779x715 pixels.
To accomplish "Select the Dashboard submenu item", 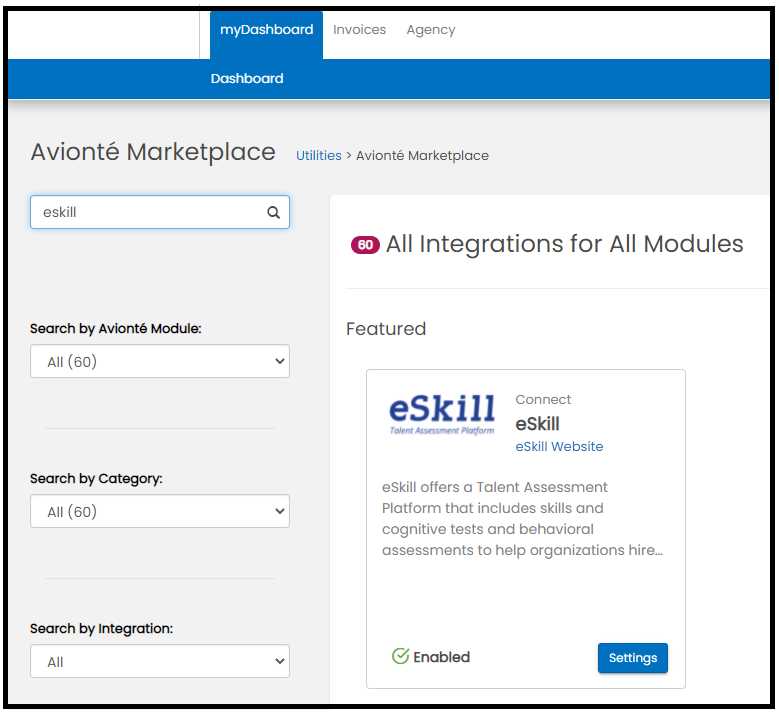I will click(x=247, y=79).
